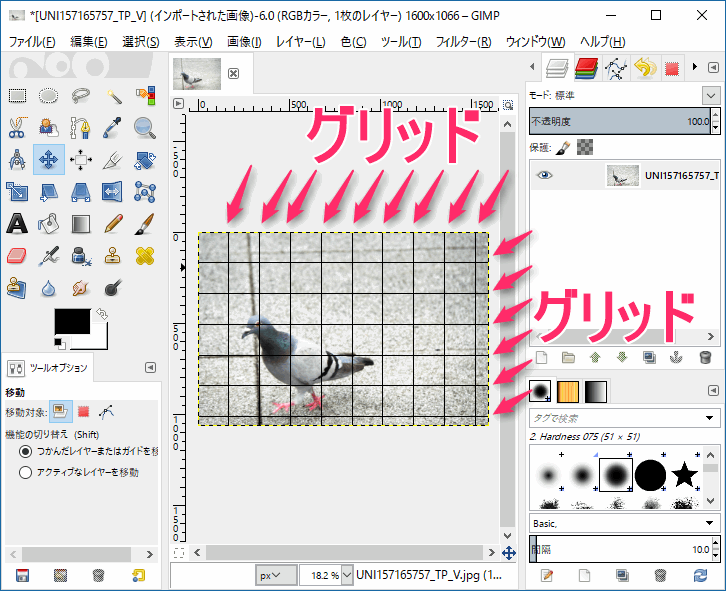
Task: Choose the Foreground Select tool
Action: (x=48, y=128)
